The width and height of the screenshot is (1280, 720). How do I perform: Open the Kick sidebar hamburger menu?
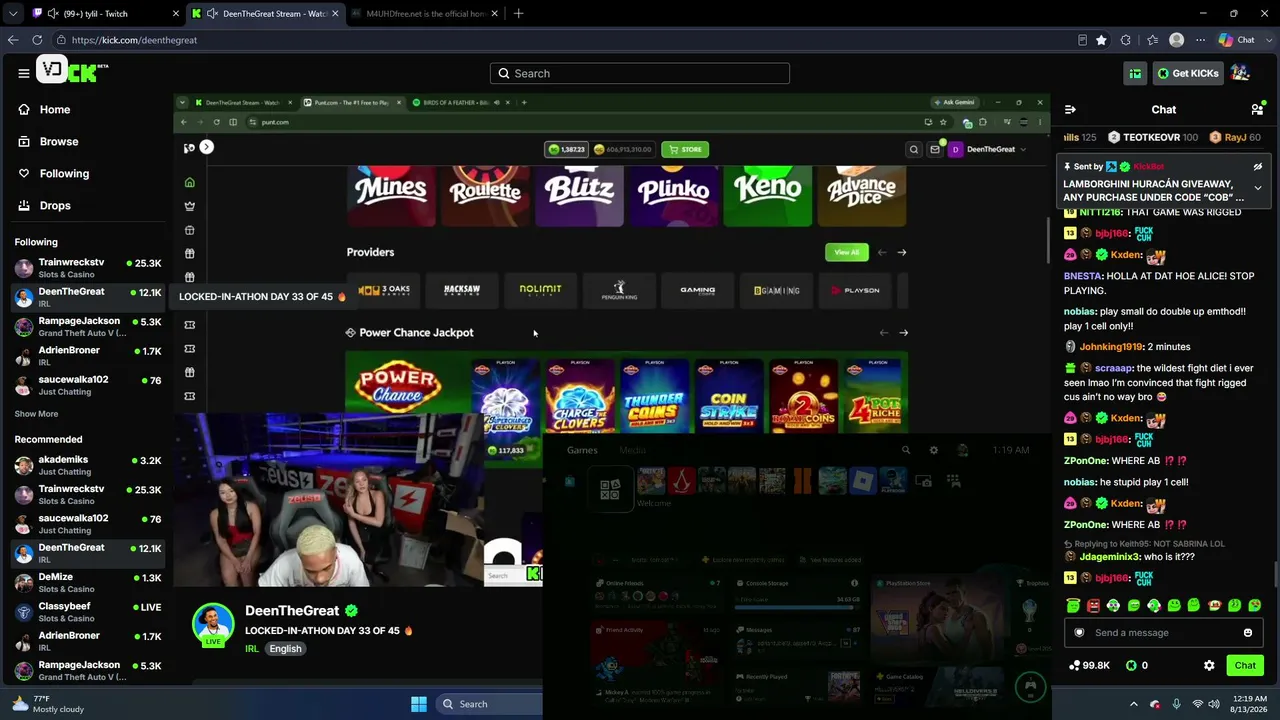[x=23, y=73]
